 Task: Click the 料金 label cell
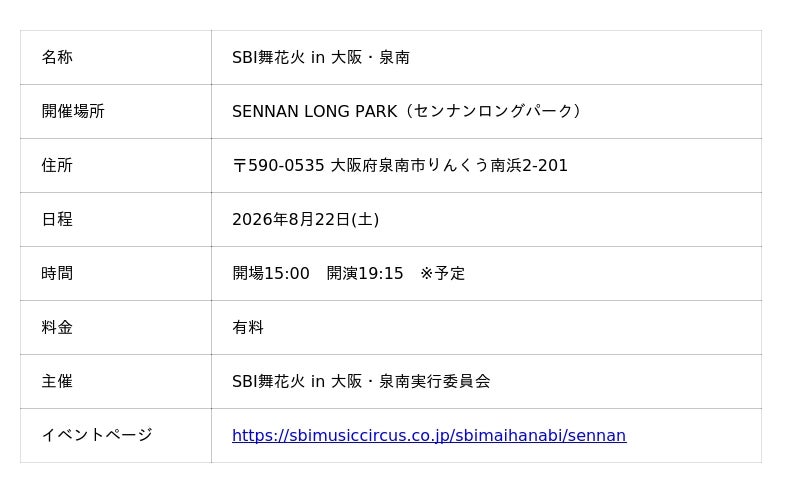point(57,328)
